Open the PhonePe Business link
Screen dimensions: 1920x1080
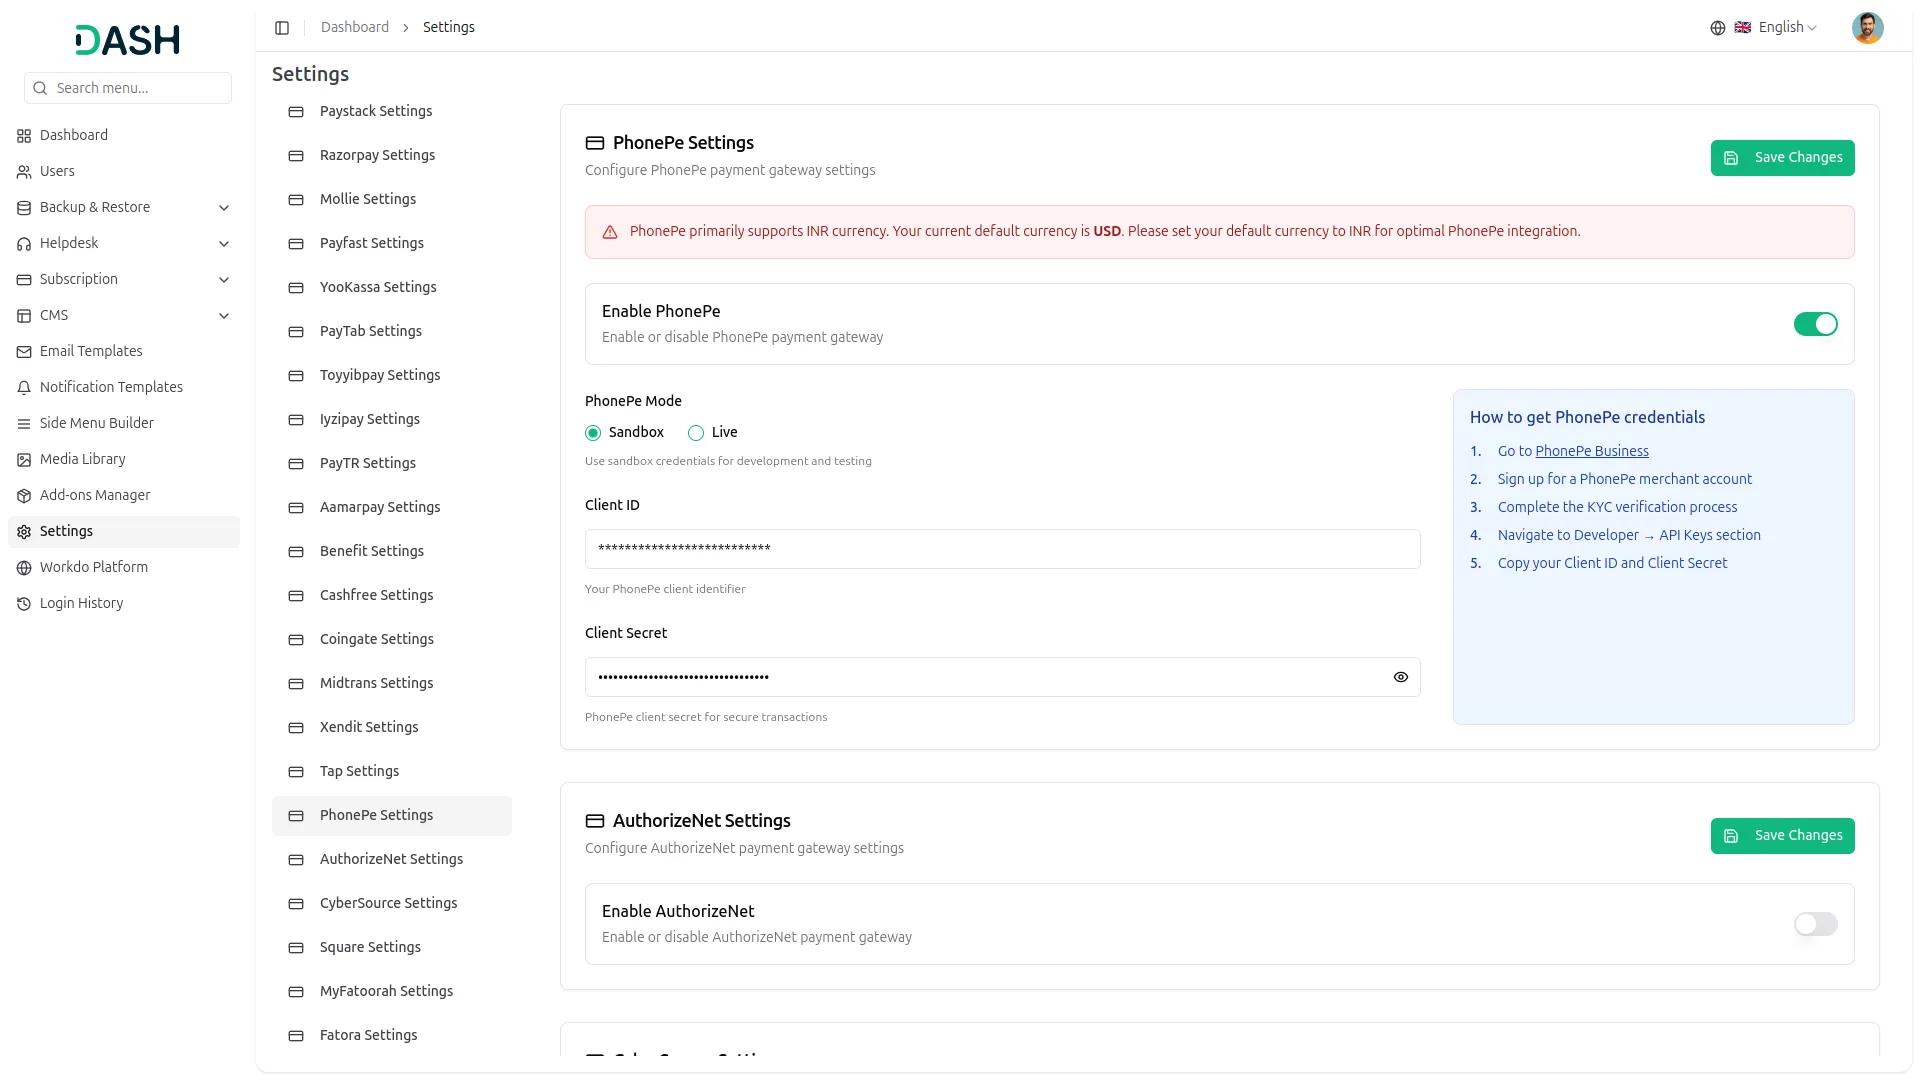(x=1592, y=451)
